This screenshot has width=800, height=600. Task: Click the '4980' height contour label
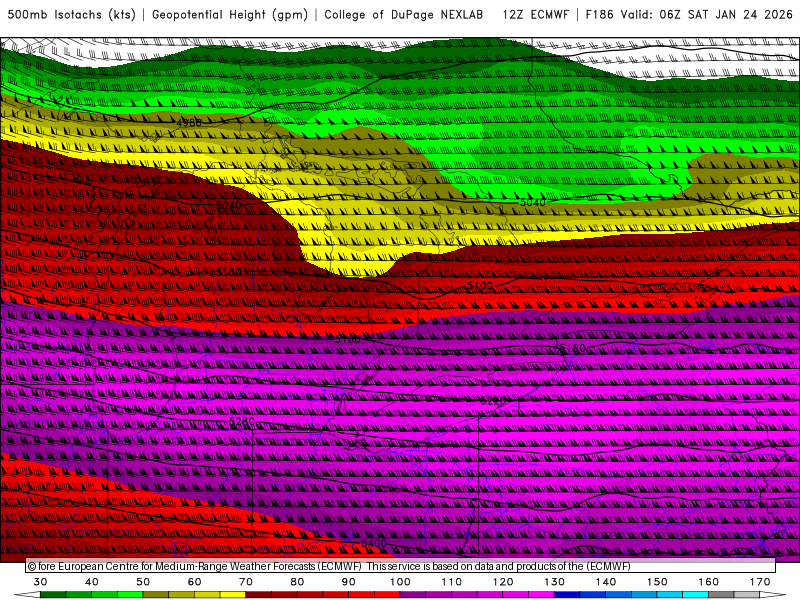pyautogui.click(x=189, y=123)
